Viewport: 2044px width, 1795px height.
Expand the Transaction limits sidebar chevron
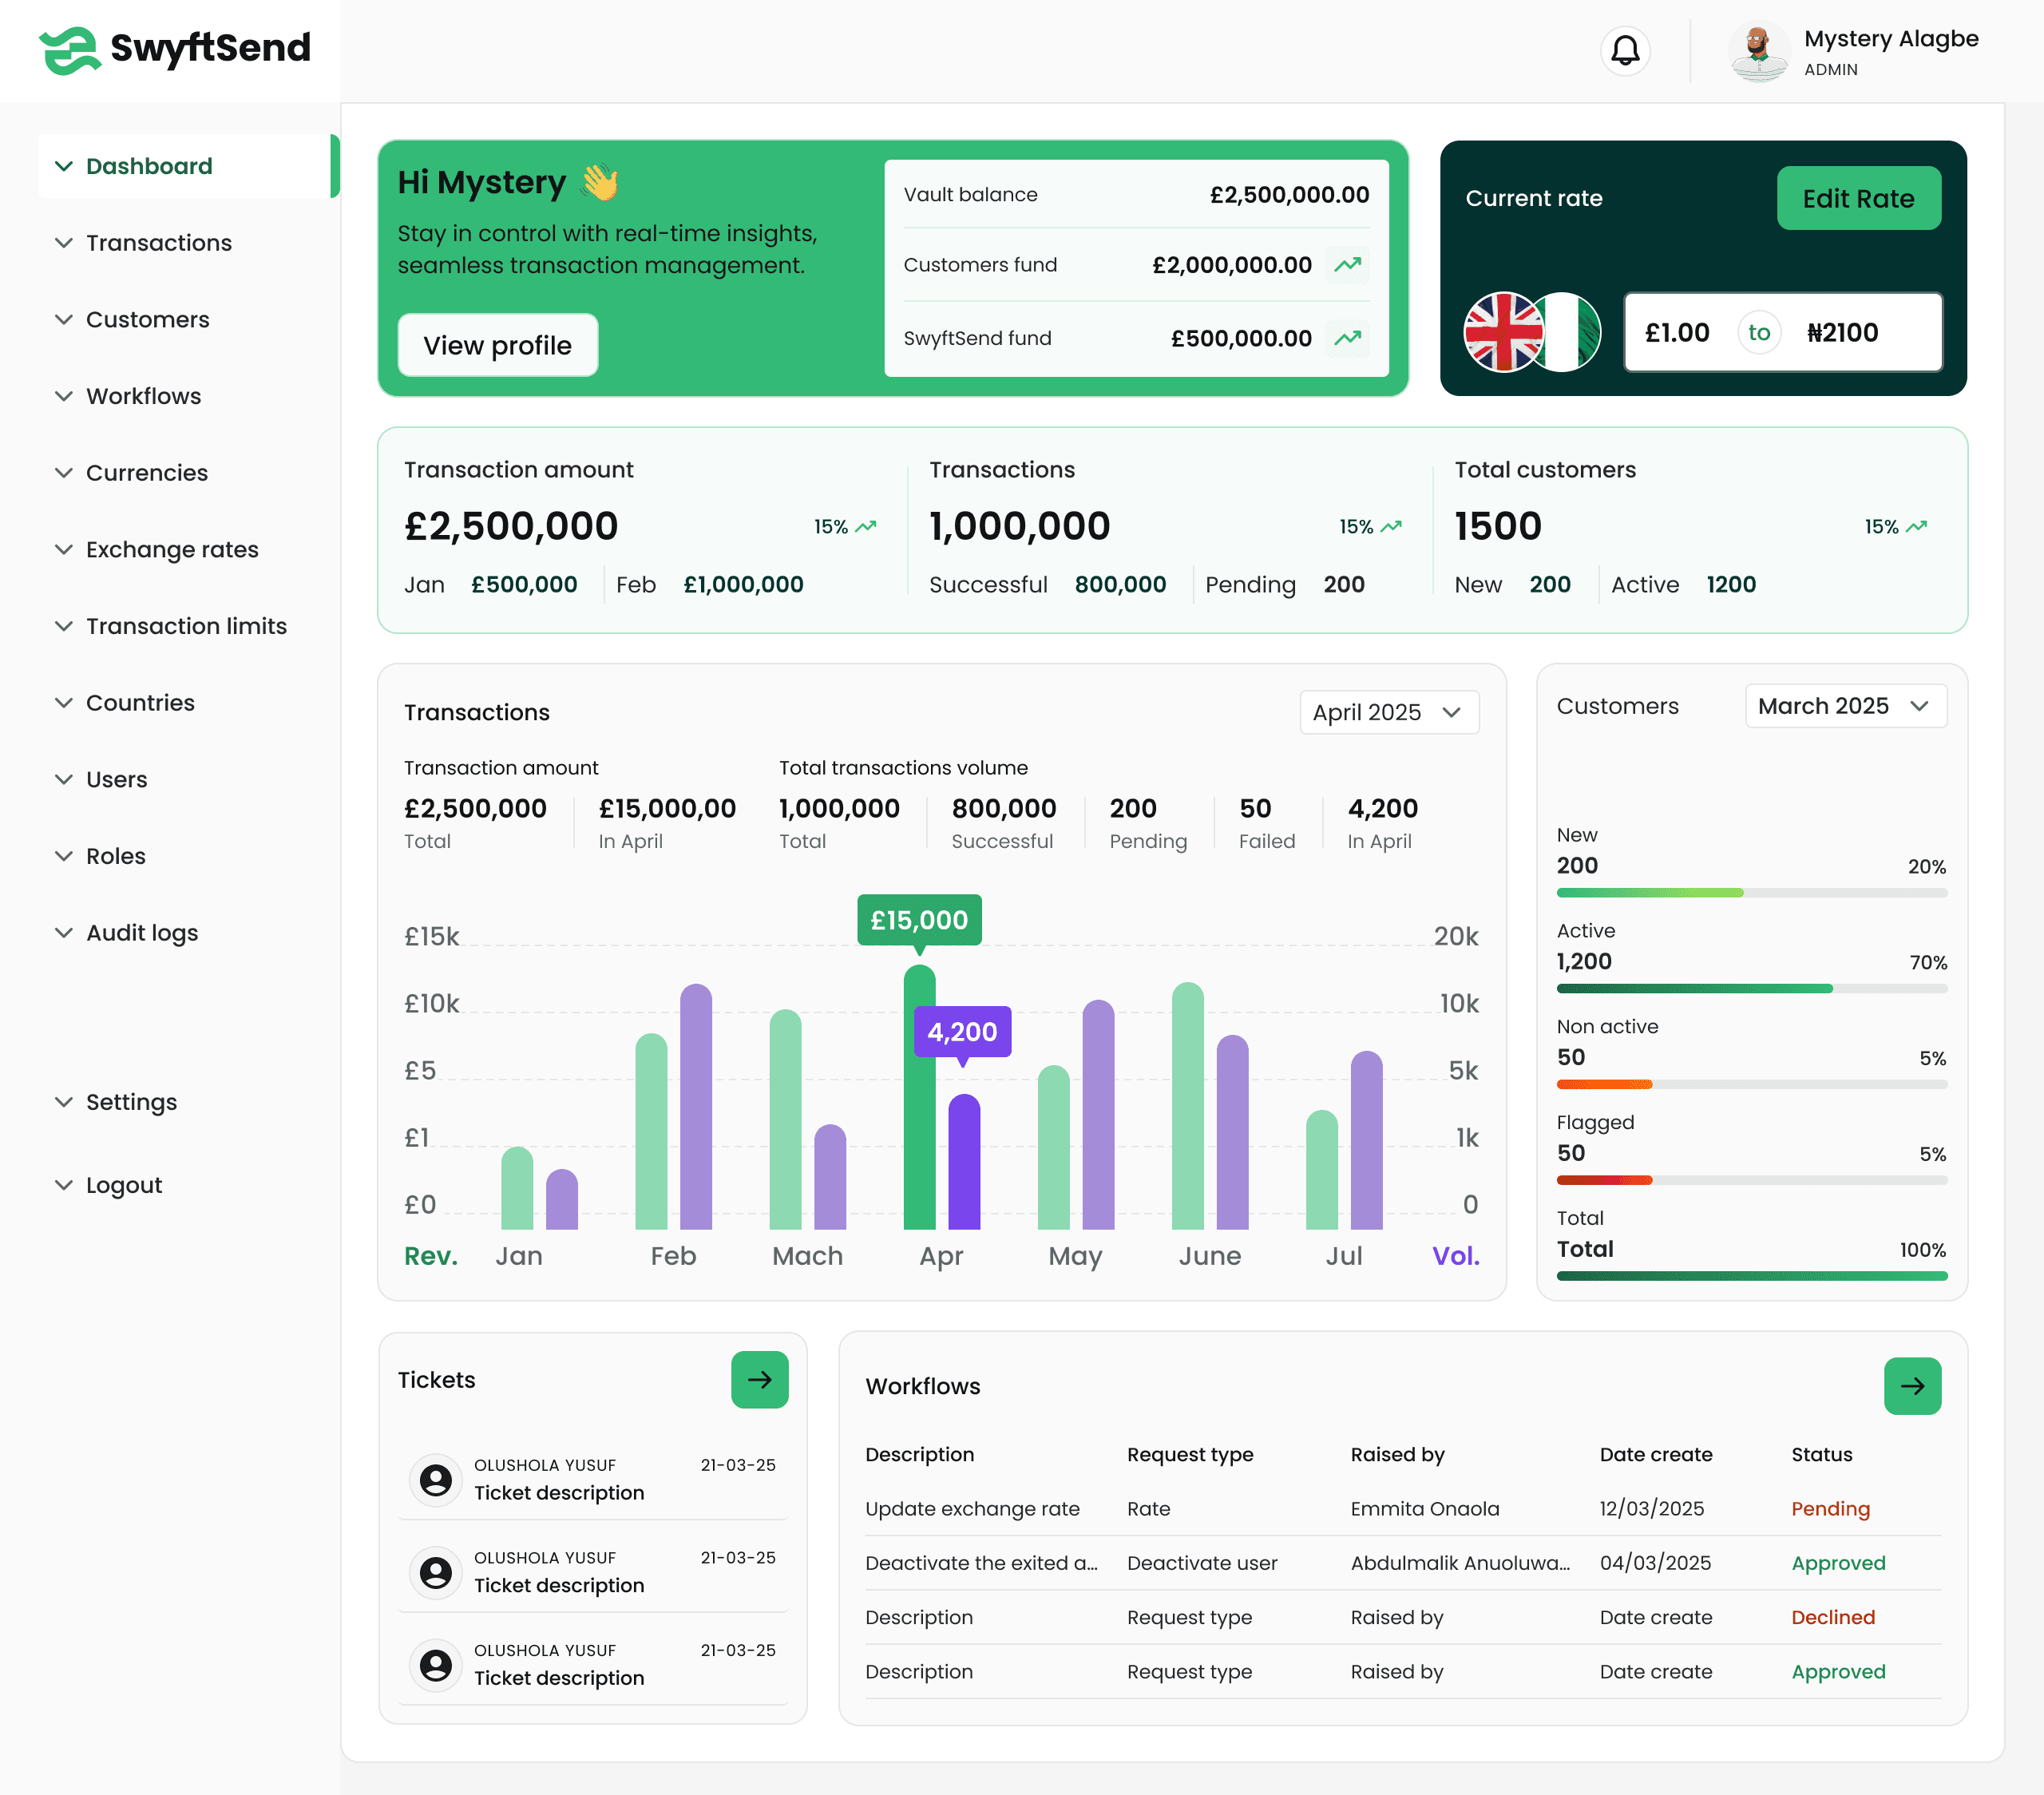64,626
